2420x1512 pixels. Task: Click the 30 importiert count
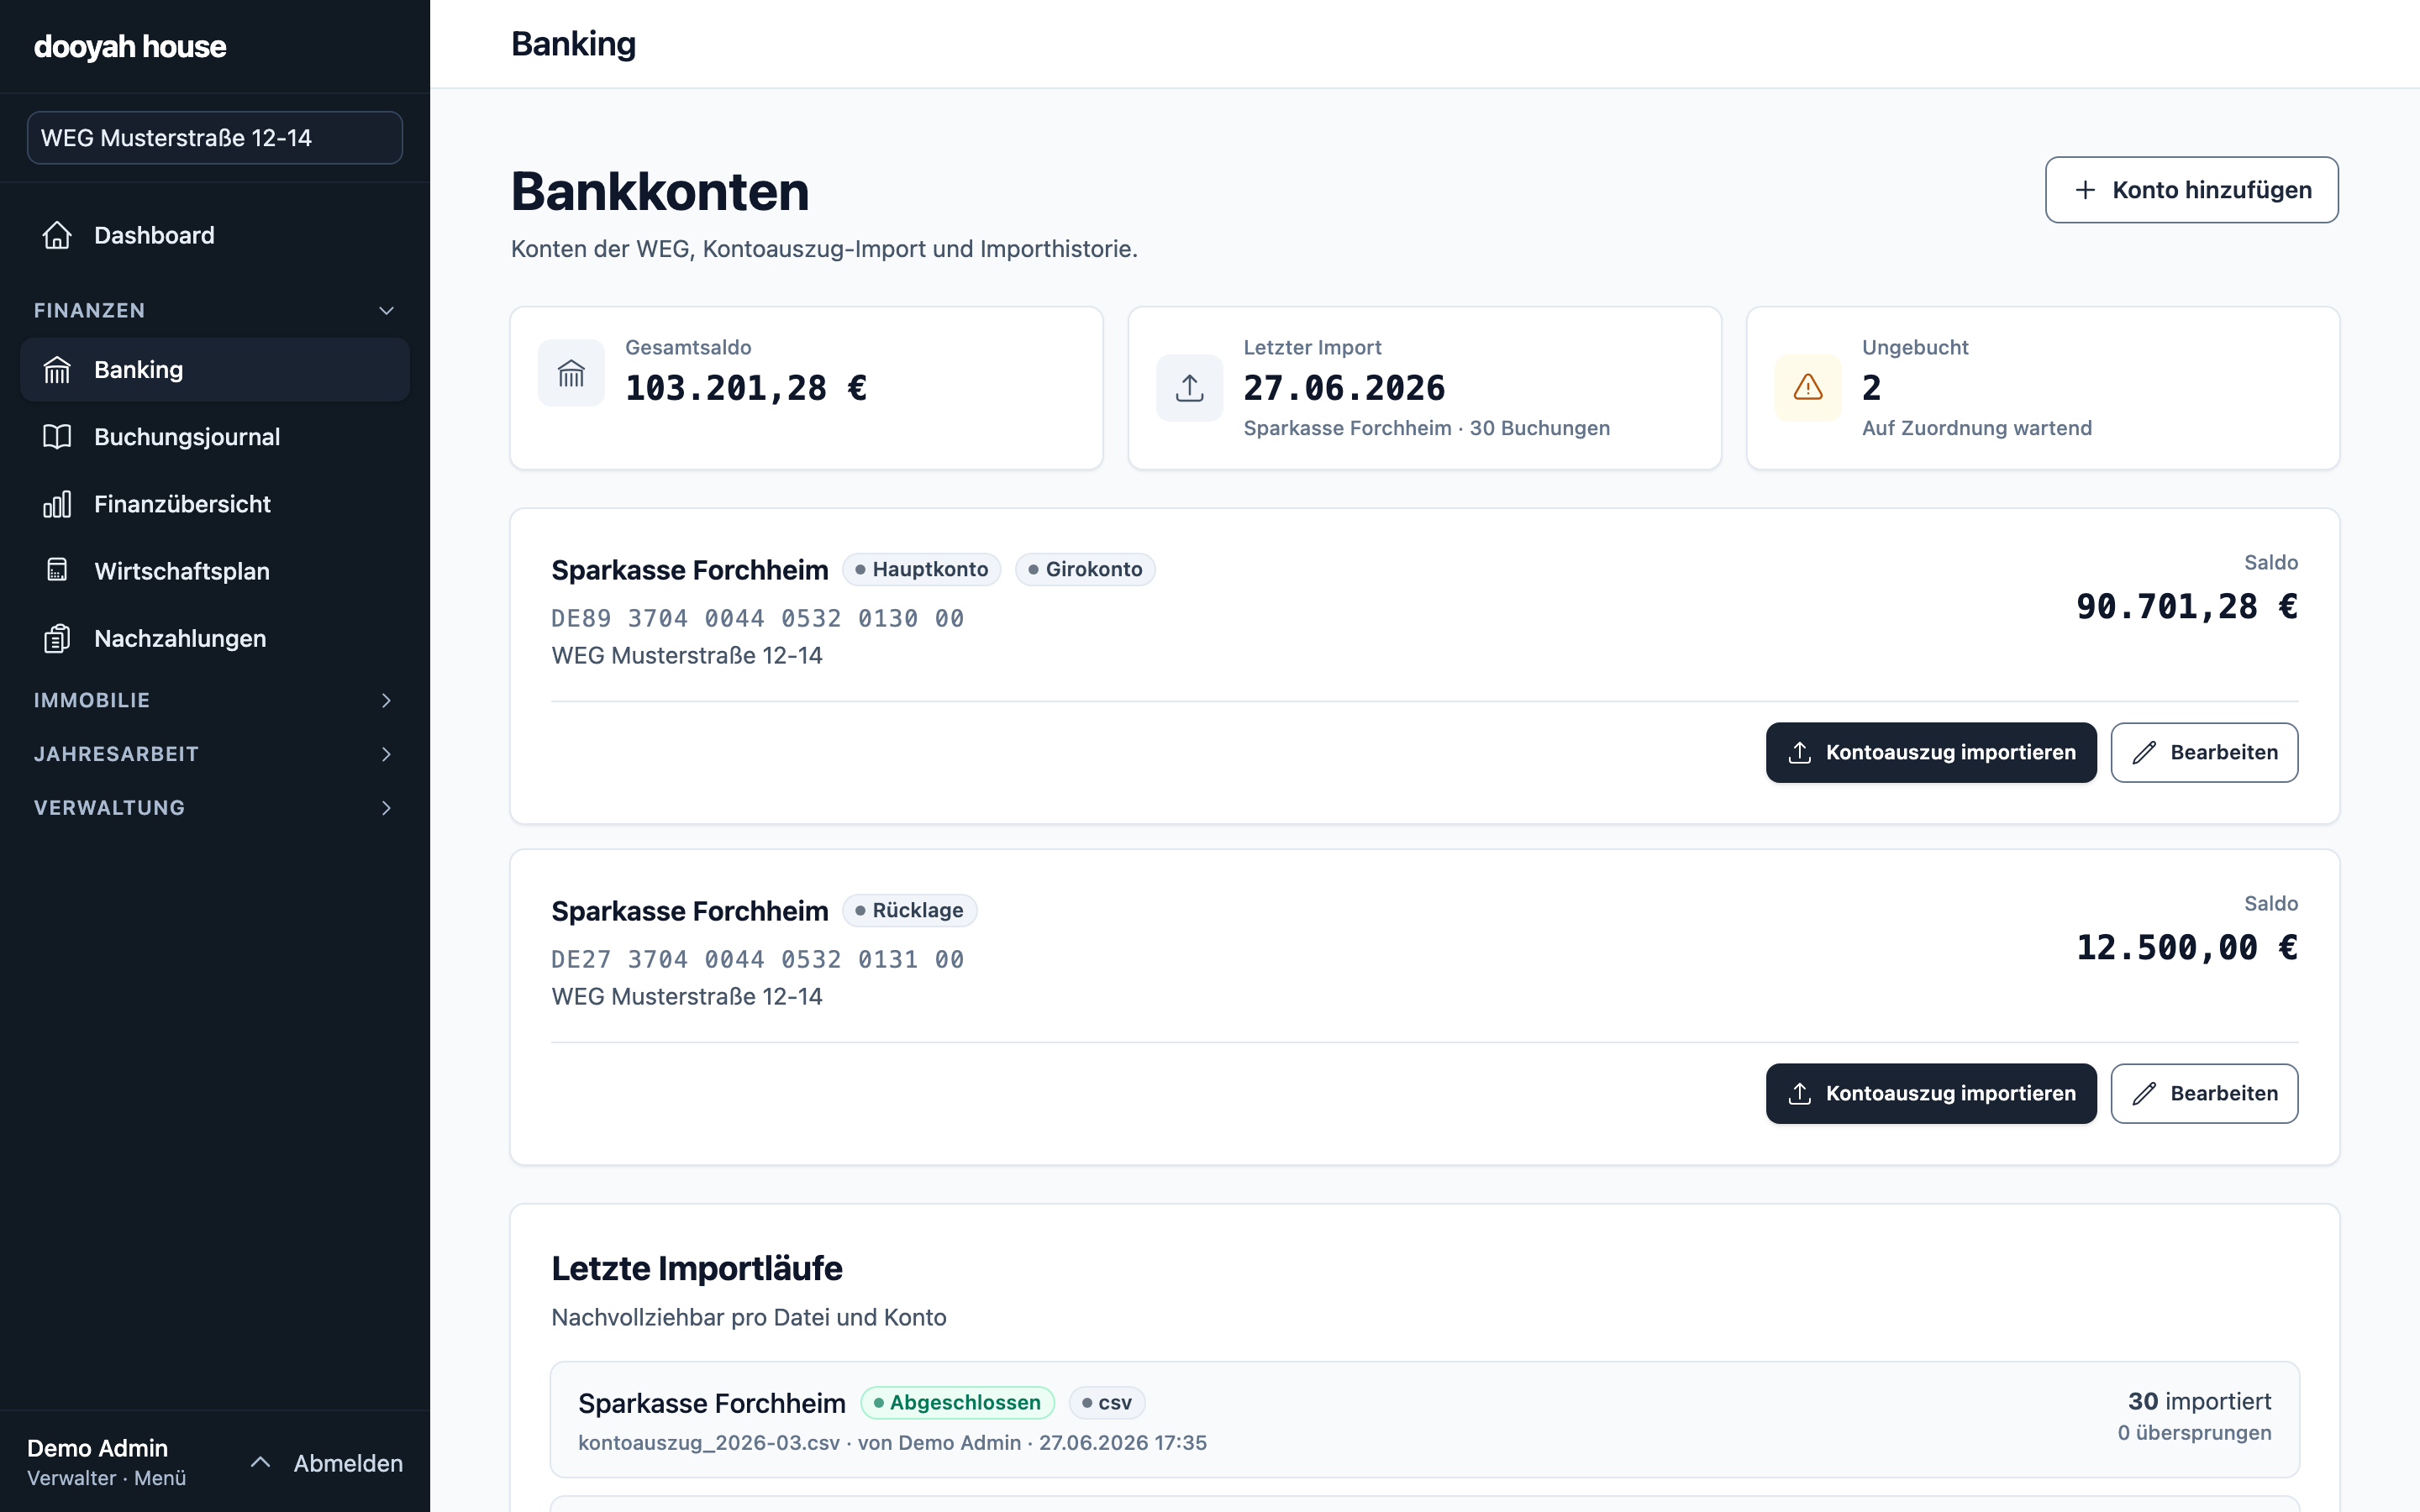[x=2199, y=1401]
